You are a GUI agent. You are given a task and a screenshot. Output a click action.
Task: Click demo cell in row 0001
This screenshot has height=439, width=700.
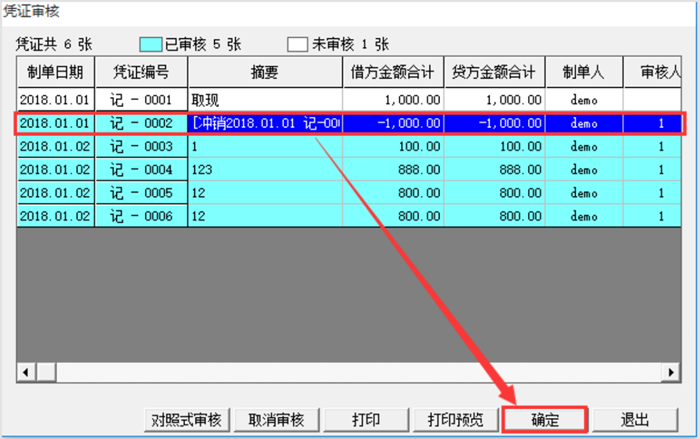coord(584,100)
